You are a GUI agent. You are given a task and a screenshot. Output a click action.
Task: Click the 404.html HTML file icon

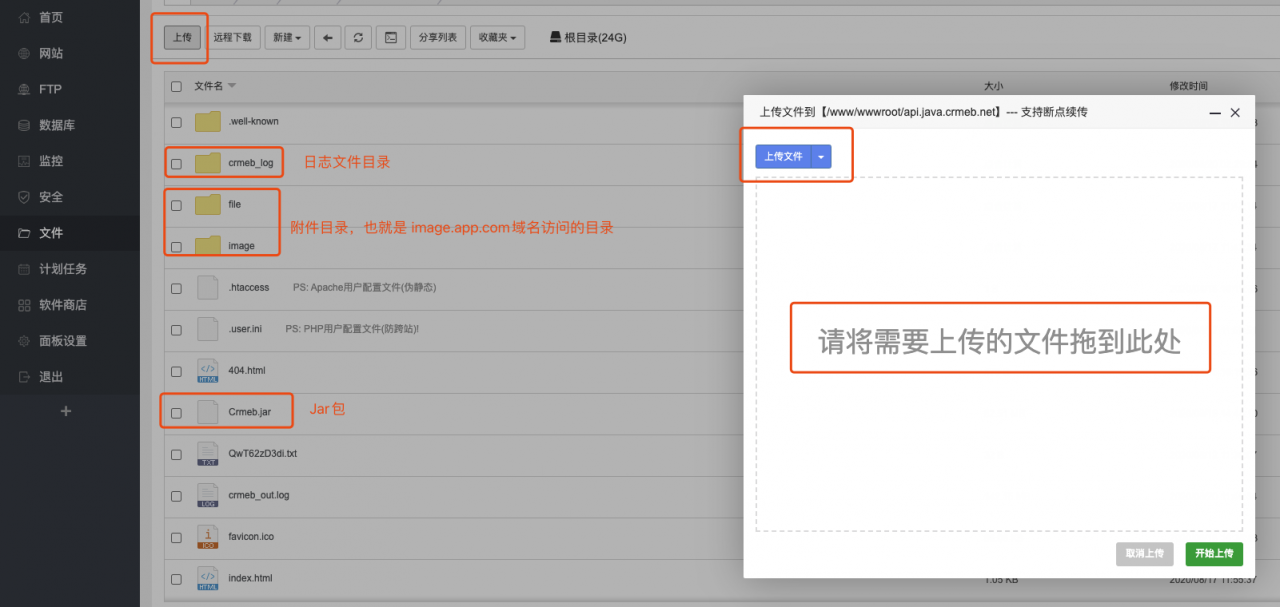208,370
